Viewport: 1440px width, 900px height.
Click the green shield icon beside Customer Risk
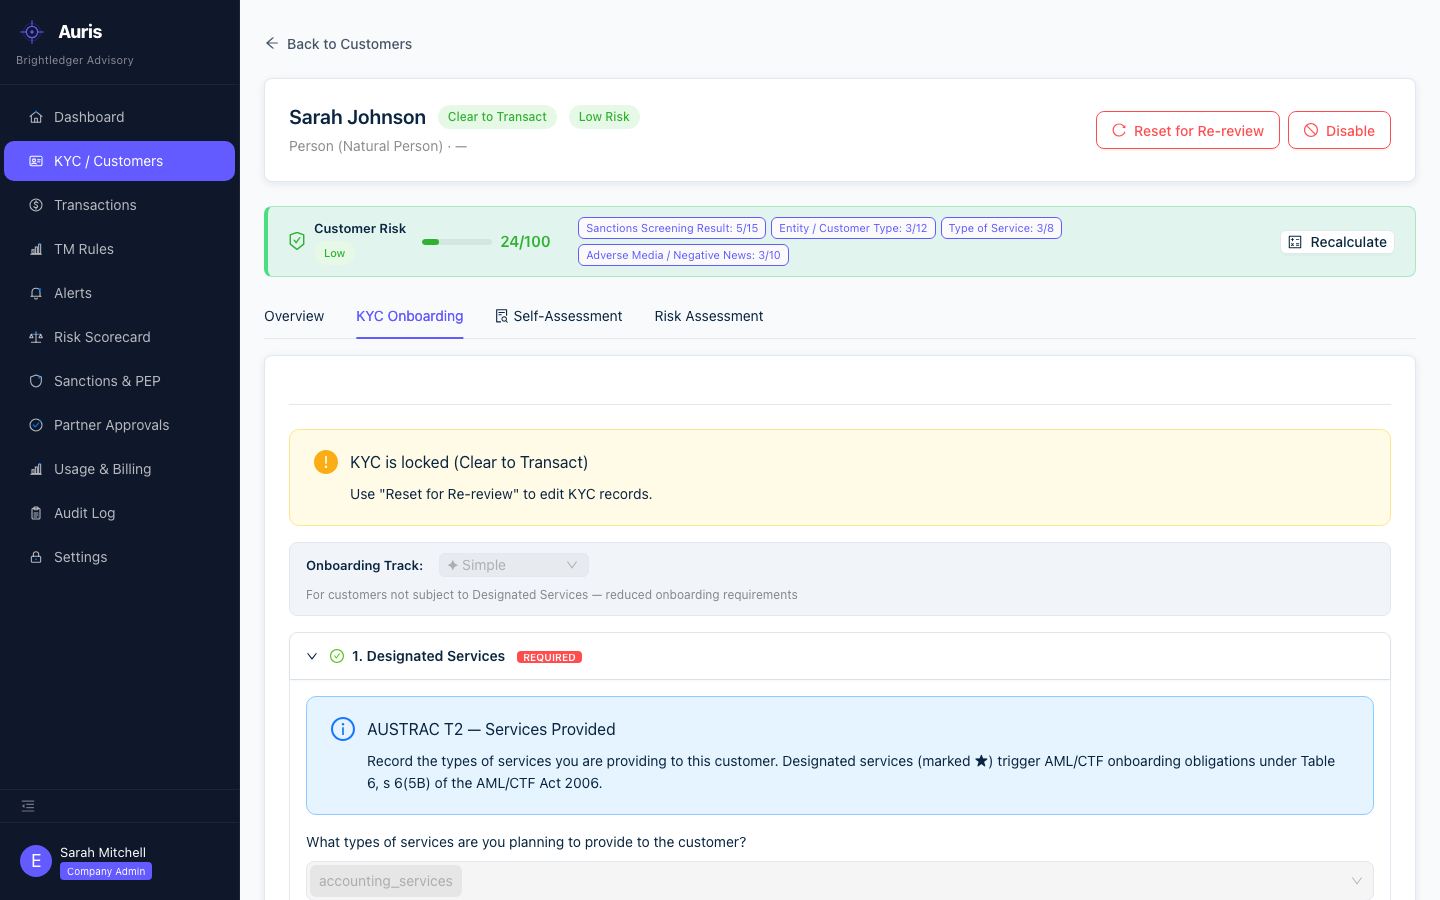297,241
